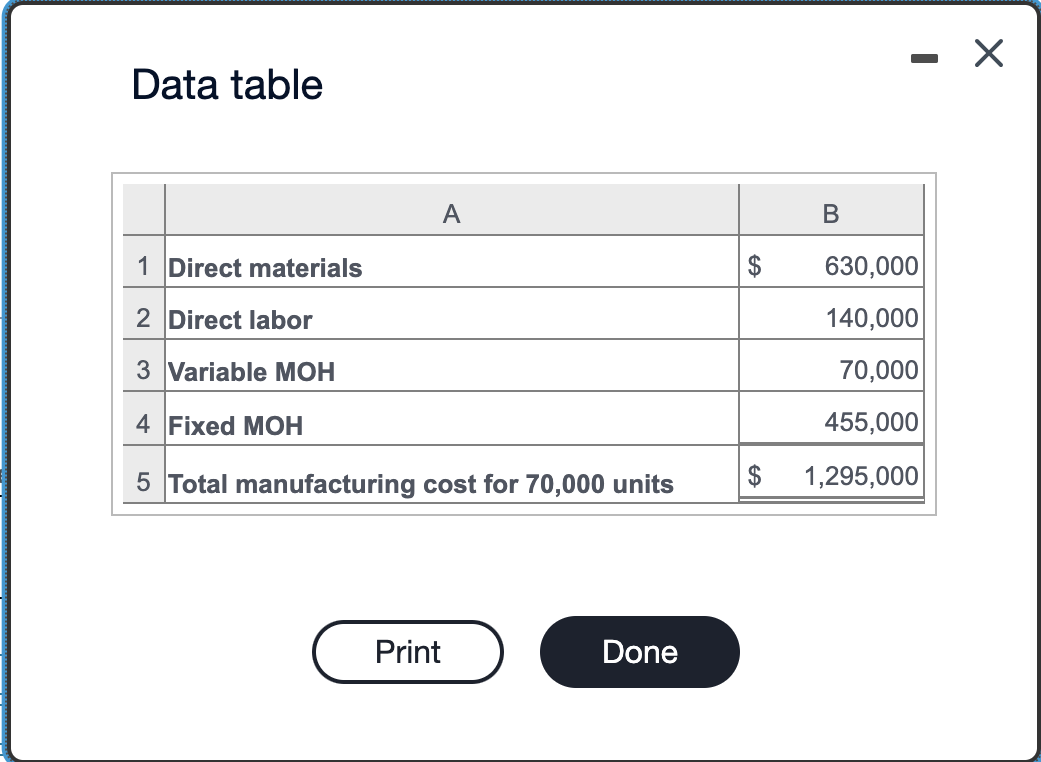Select column header B

pyautogui.click(x=830, y=213)
